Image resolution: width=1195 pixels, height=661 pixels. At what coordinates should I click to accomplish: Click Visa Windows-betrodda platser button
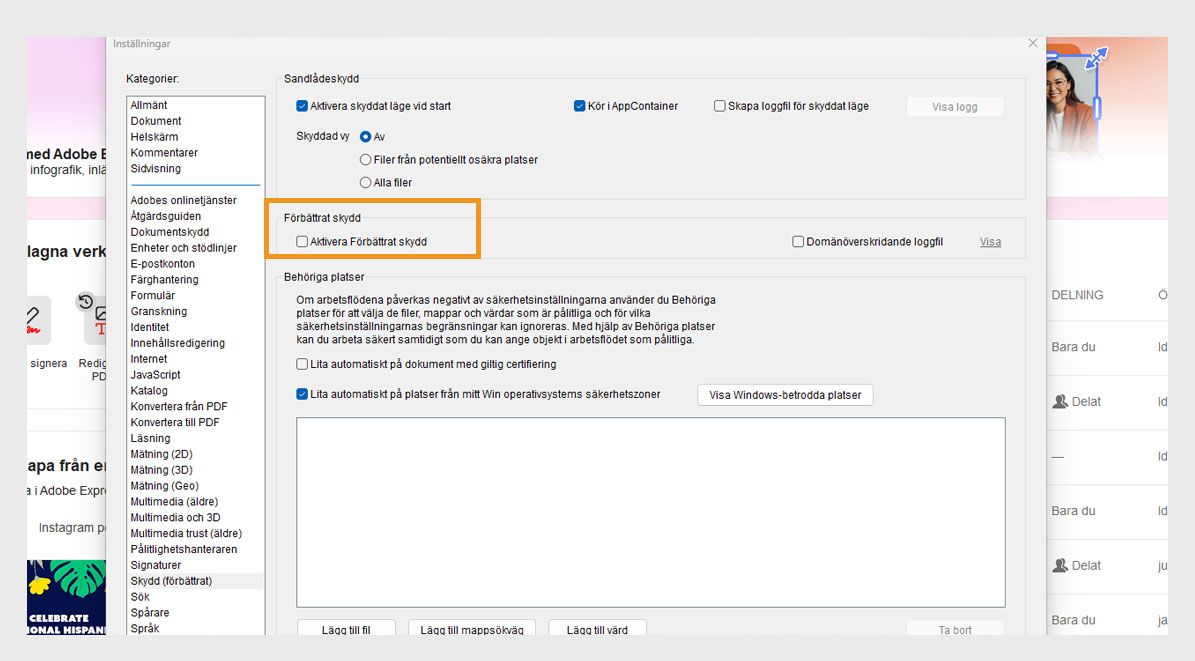(785, 395)
